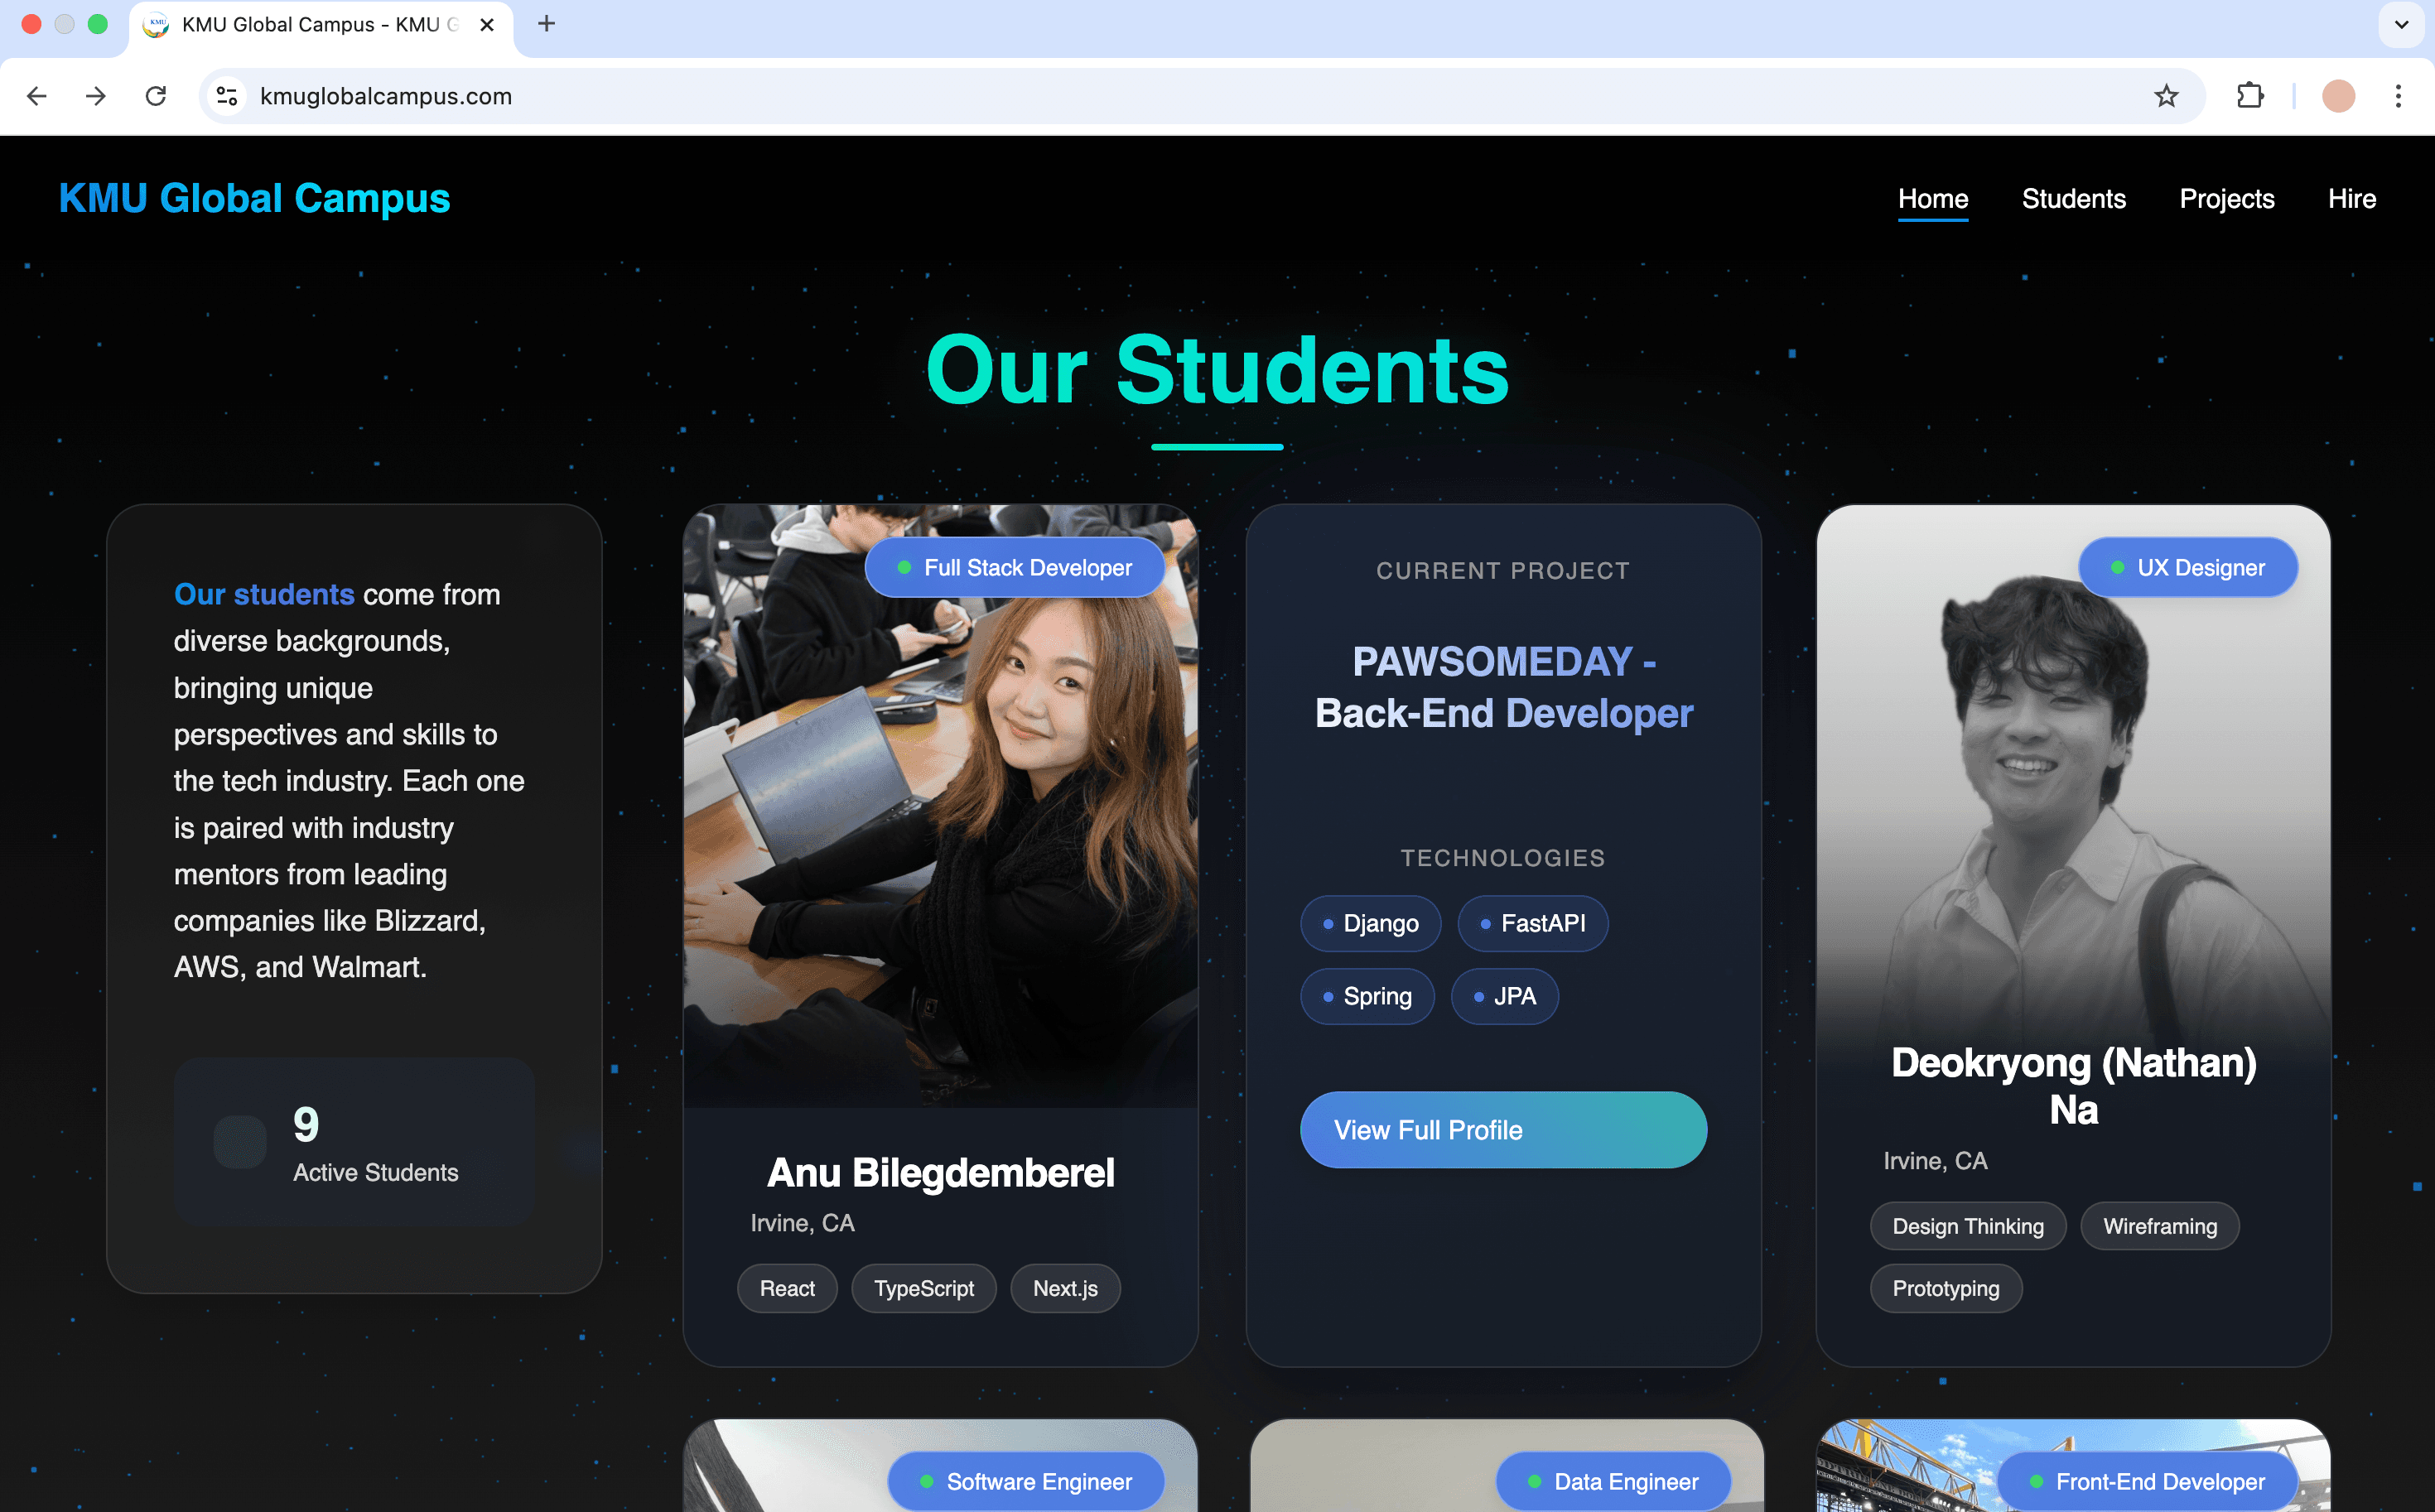Click the highlighted 'Our students' text

(264, 595)
